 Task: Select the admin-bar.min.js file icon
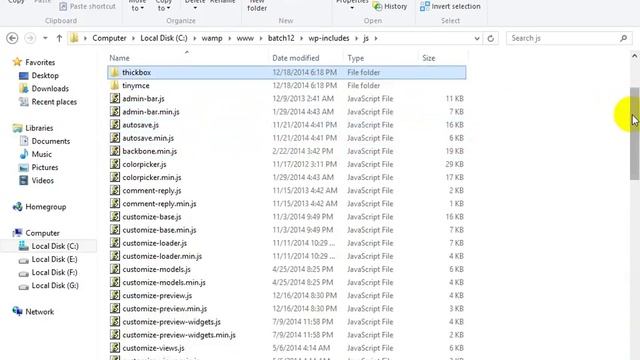pos(115,111)
